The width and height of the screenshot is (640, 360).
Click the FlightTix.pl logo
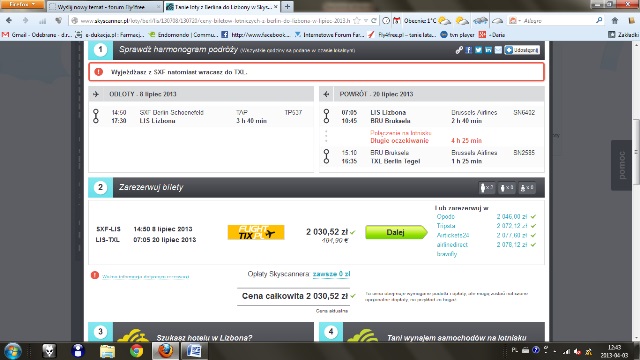[x=256, y=232]
